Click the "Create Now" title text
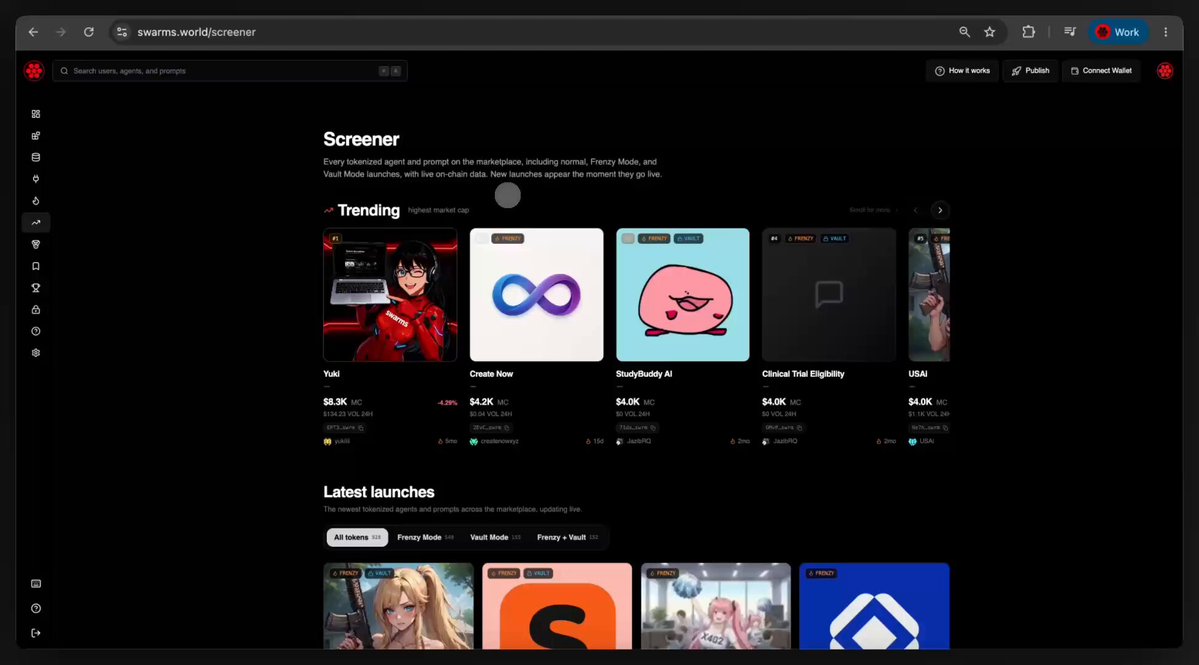Viewport: 1199px width, 665px height. [x=491, y=374]
